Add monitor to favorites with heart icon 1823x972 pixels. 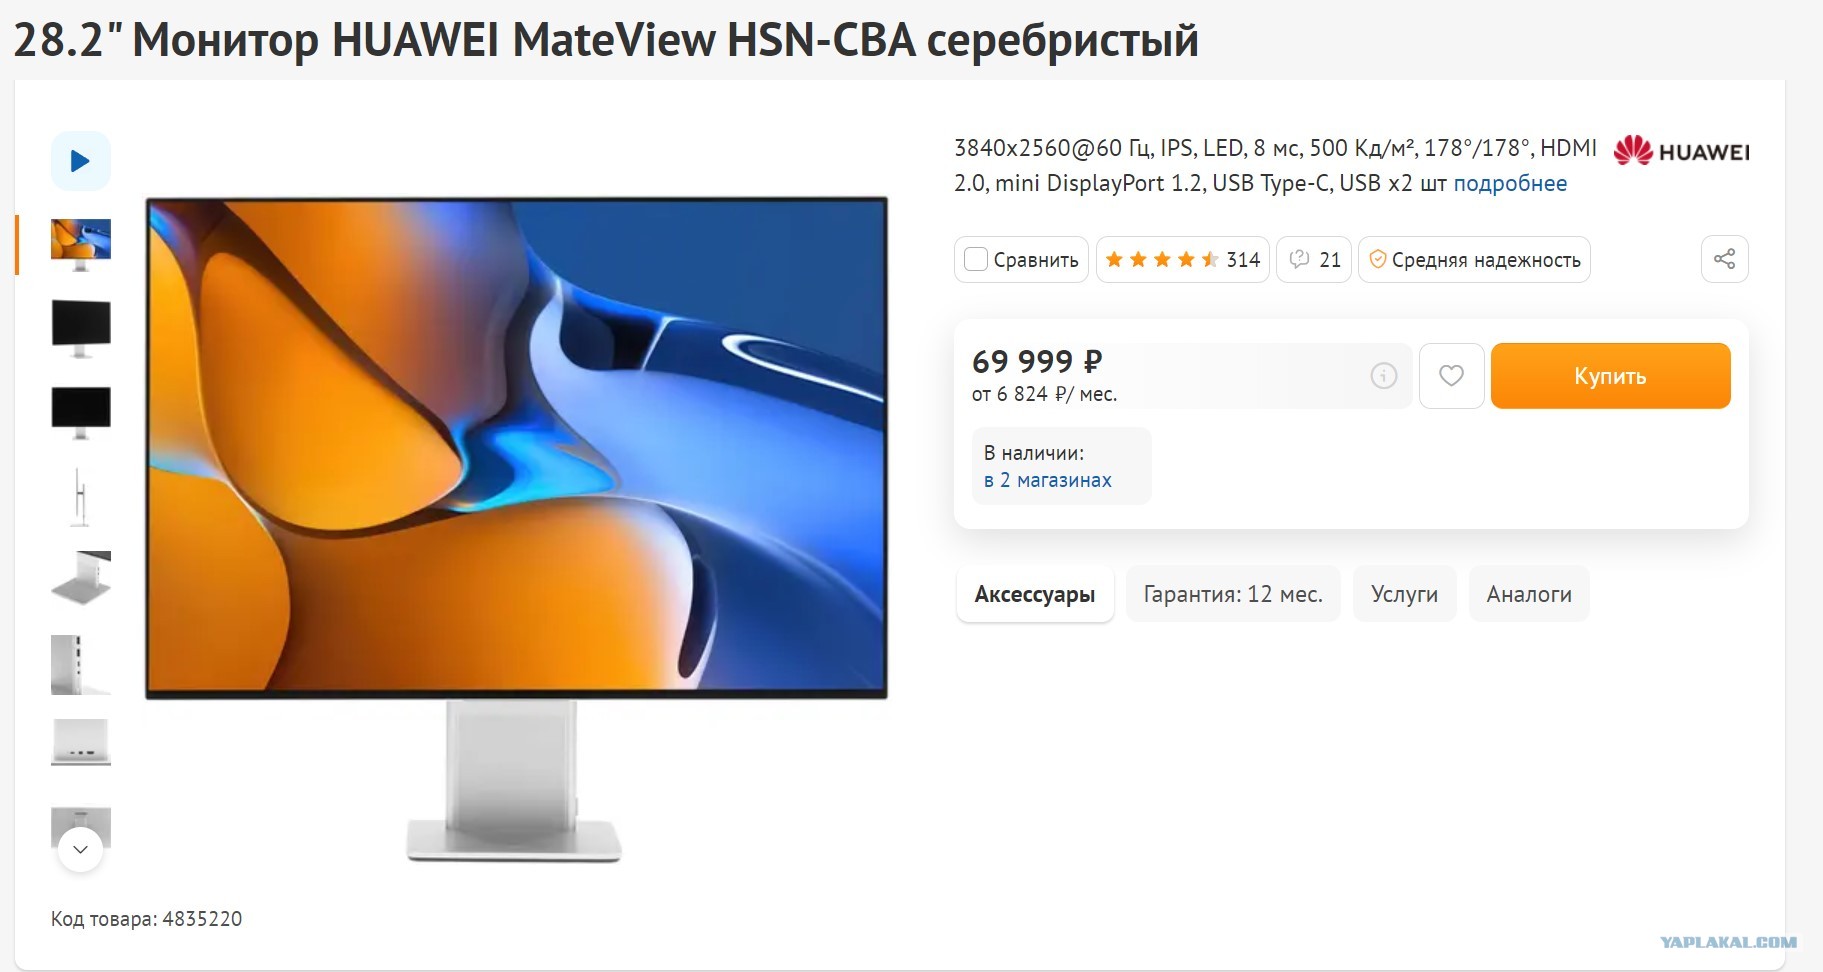[x=1451, y=375]
